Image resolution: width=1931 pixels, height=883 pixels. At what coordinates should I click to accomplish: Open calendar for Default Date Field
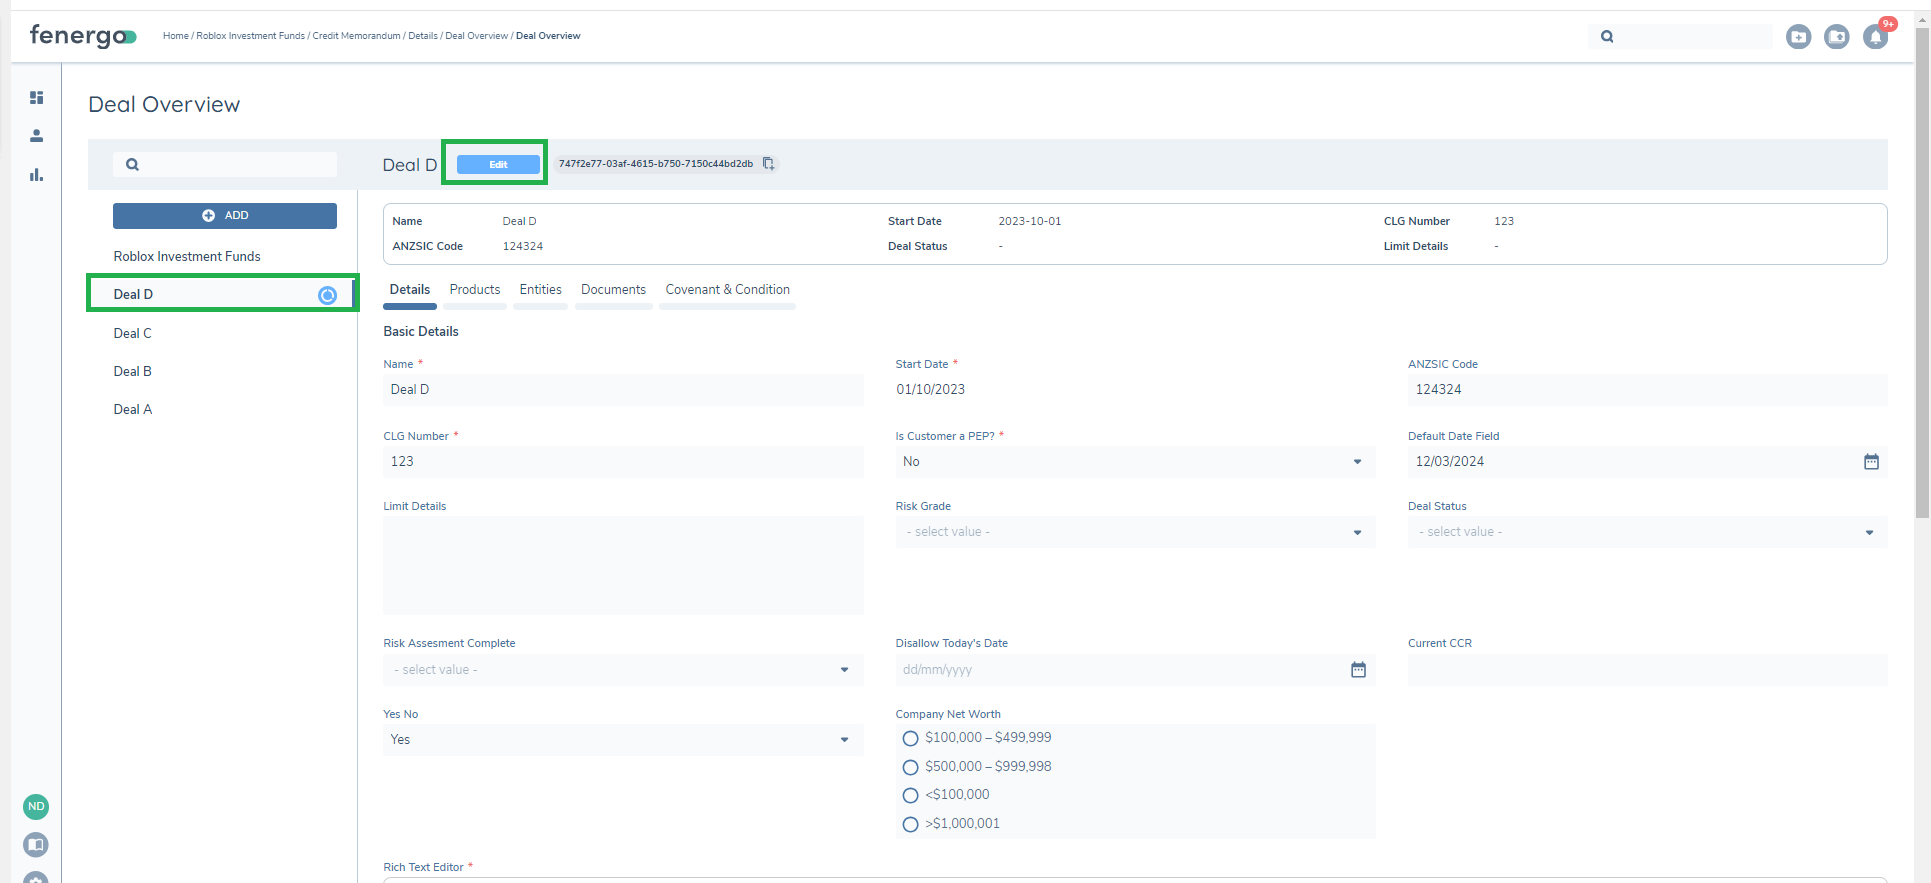pyautogui.click(x=1871, y=462)
